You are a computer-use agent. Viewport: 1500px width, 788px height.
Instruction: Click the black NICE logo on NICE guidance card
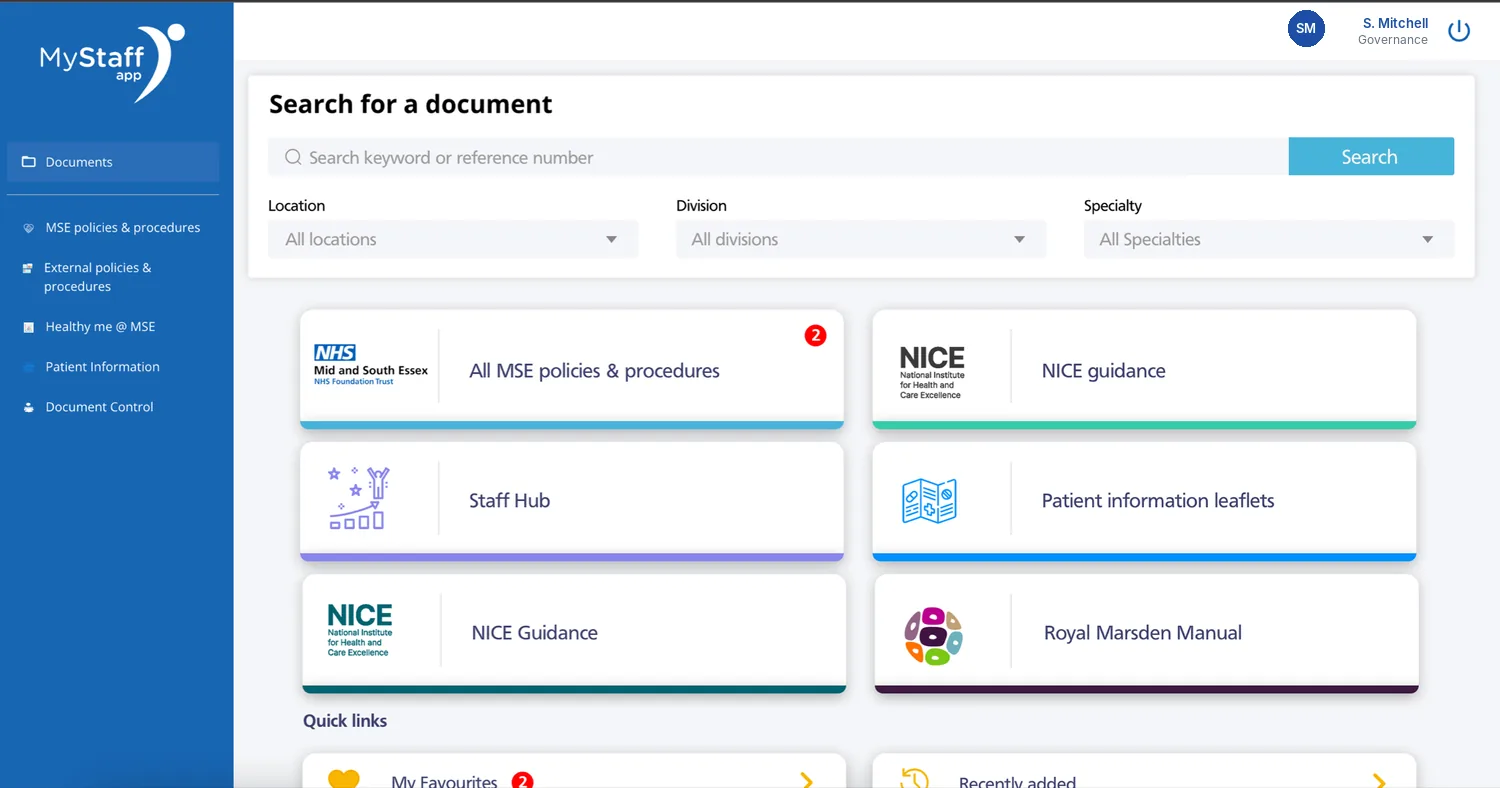tap(932, 372)
